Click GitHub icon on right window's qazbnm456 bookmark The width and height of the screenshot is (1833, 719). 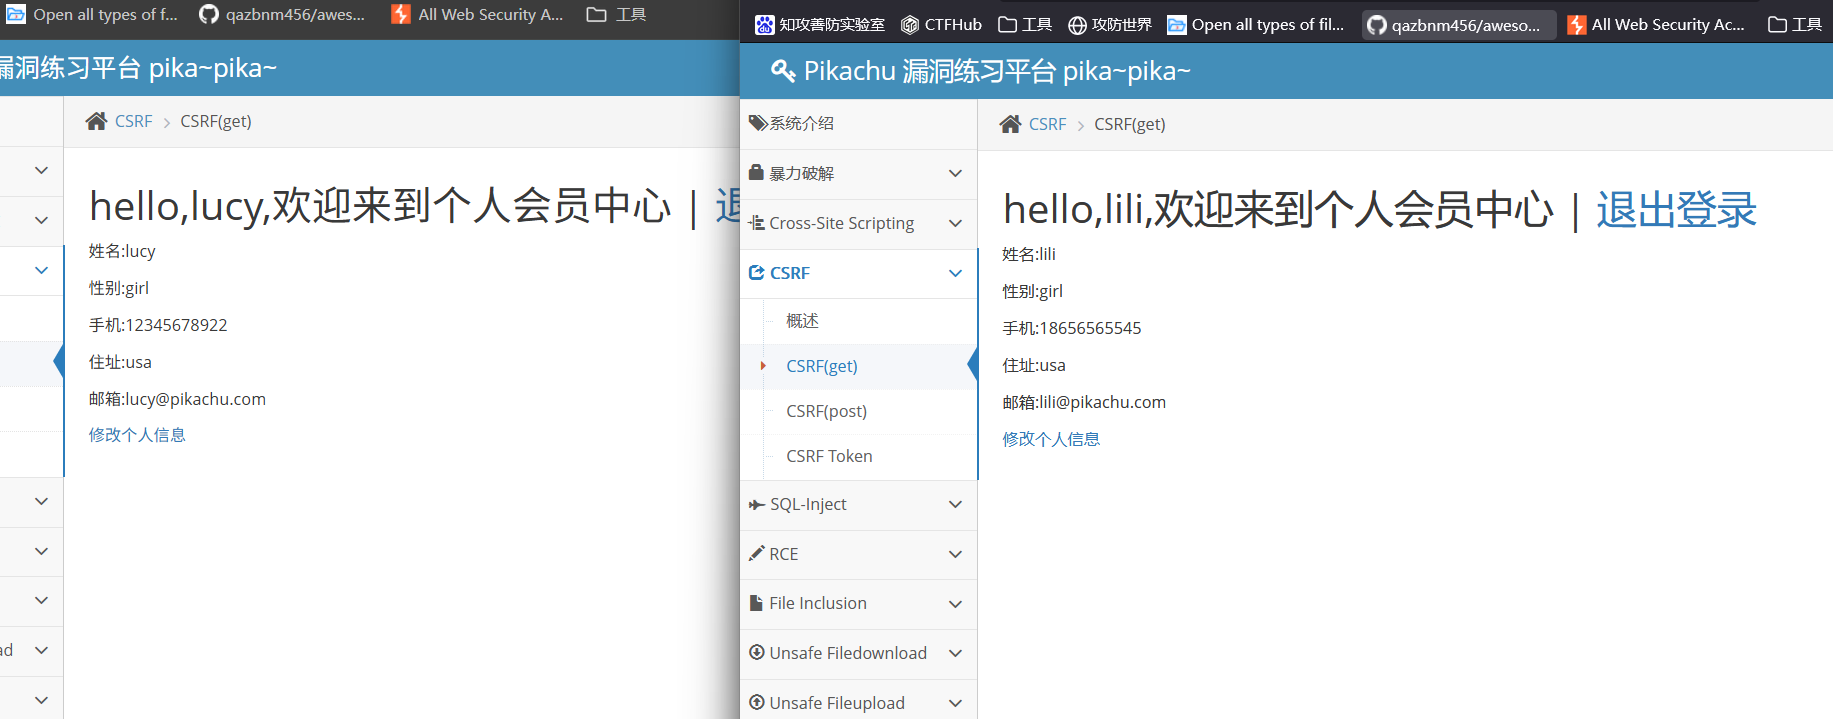pos(1377,25)
